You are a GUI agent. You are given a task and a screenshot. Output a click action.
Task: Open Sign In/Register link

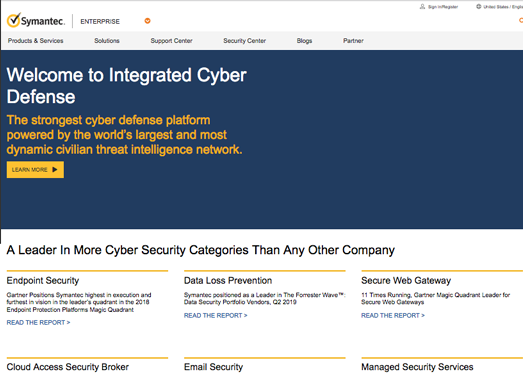coord(443,7)
